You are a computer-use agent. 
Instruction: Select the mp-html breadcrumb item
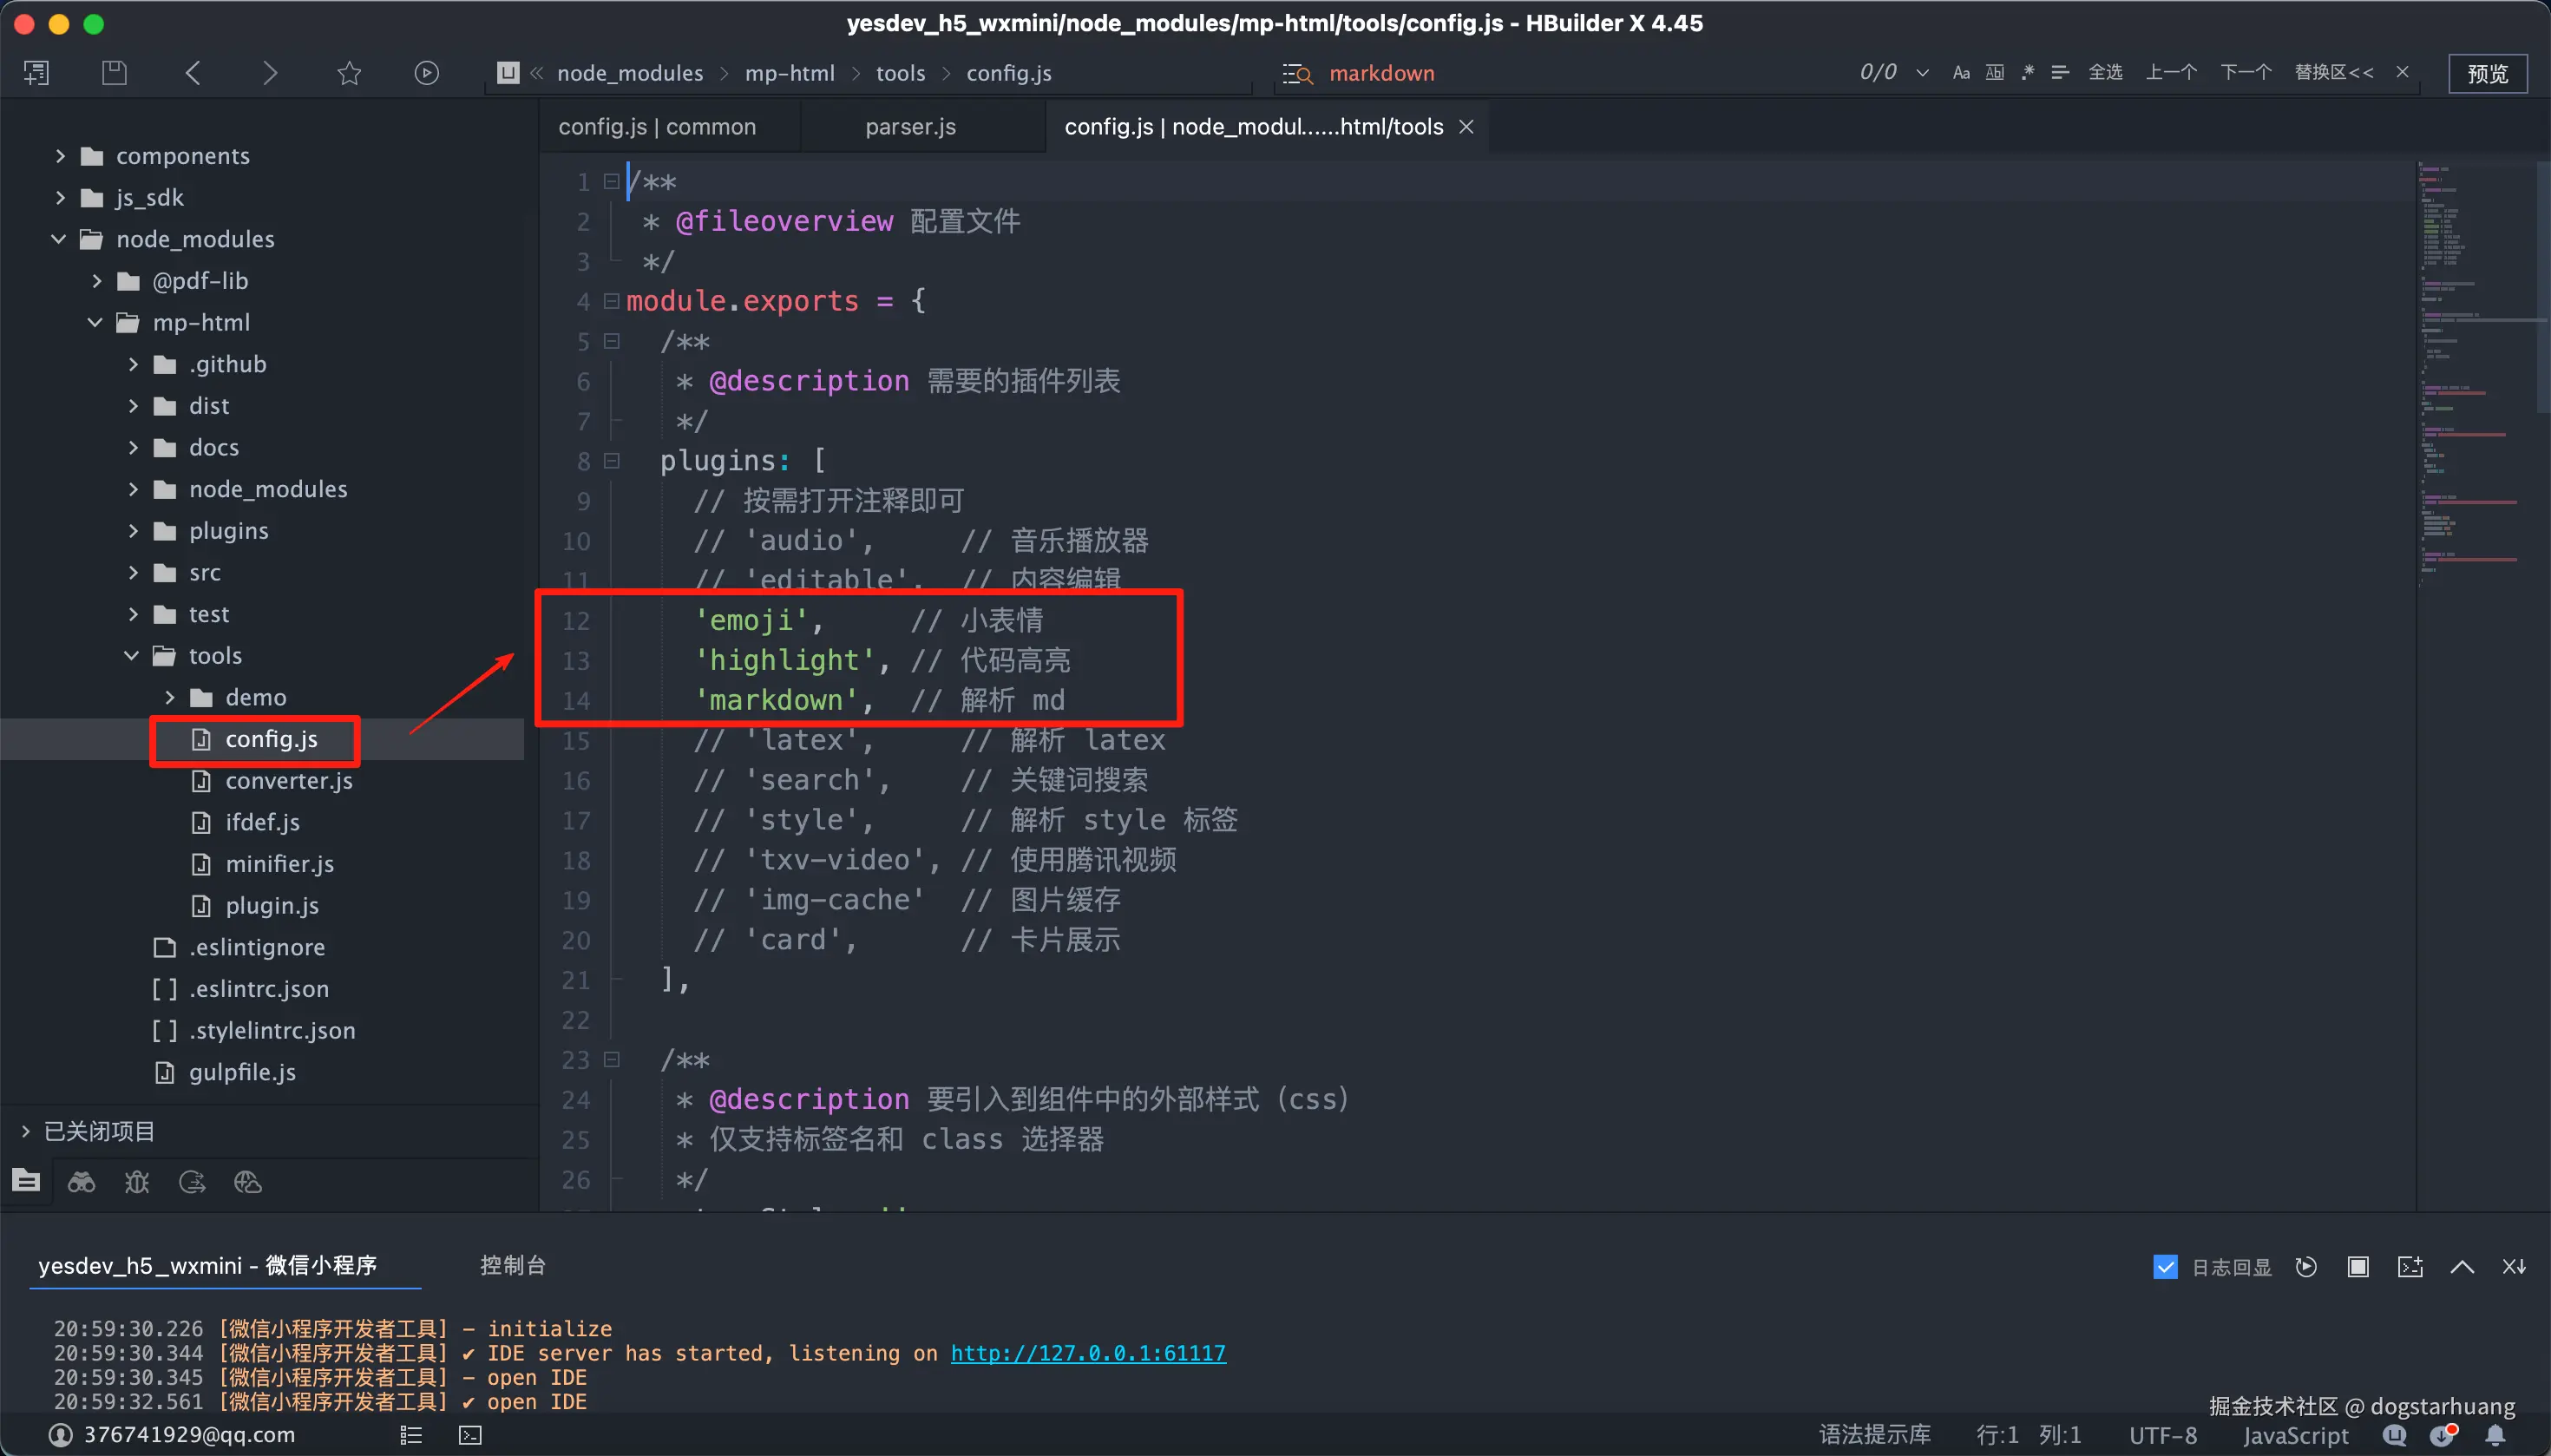pos(789,73)
